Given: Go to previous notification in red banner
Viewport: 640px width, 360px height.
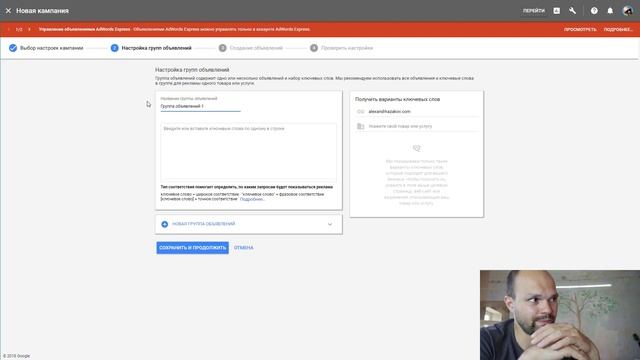Looking at the screenshot, I should tap(9, 29).
